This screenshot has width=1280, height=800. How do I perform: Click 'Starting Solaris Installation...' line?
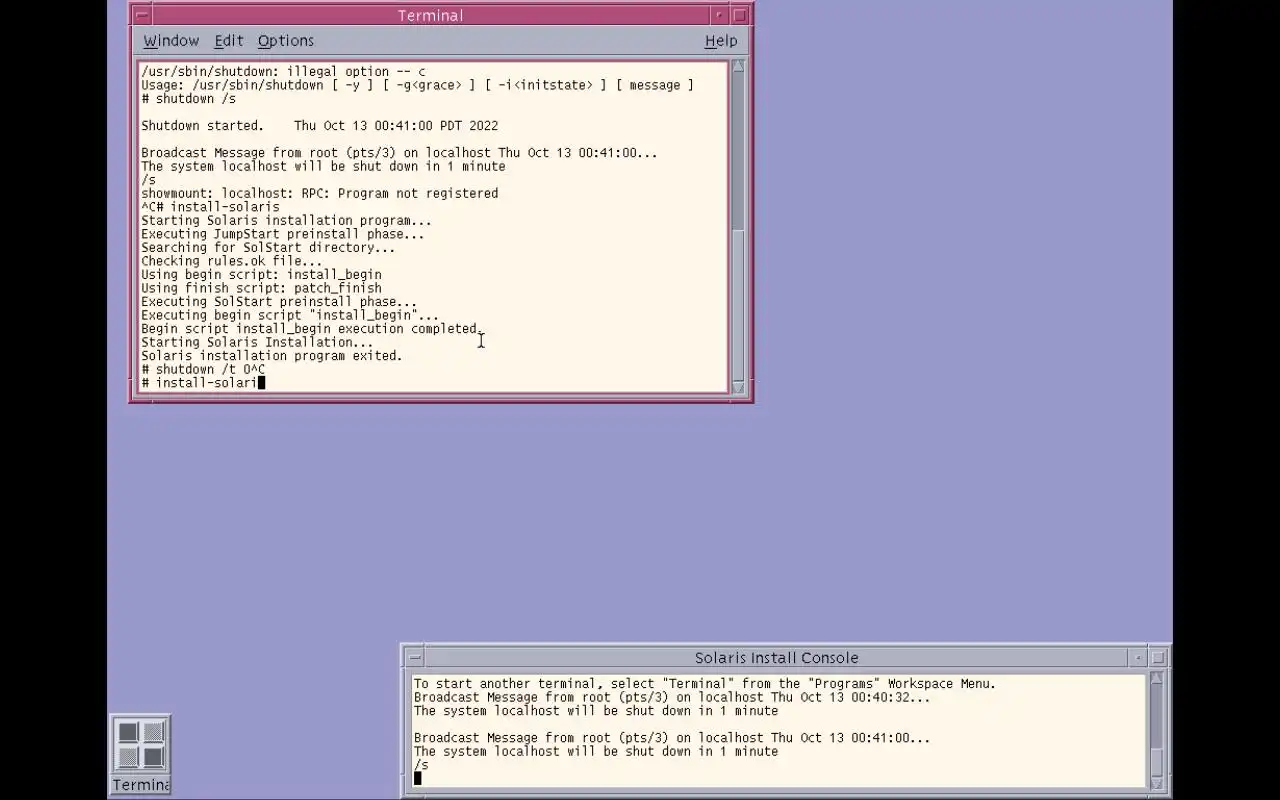(x=257, y=342)
